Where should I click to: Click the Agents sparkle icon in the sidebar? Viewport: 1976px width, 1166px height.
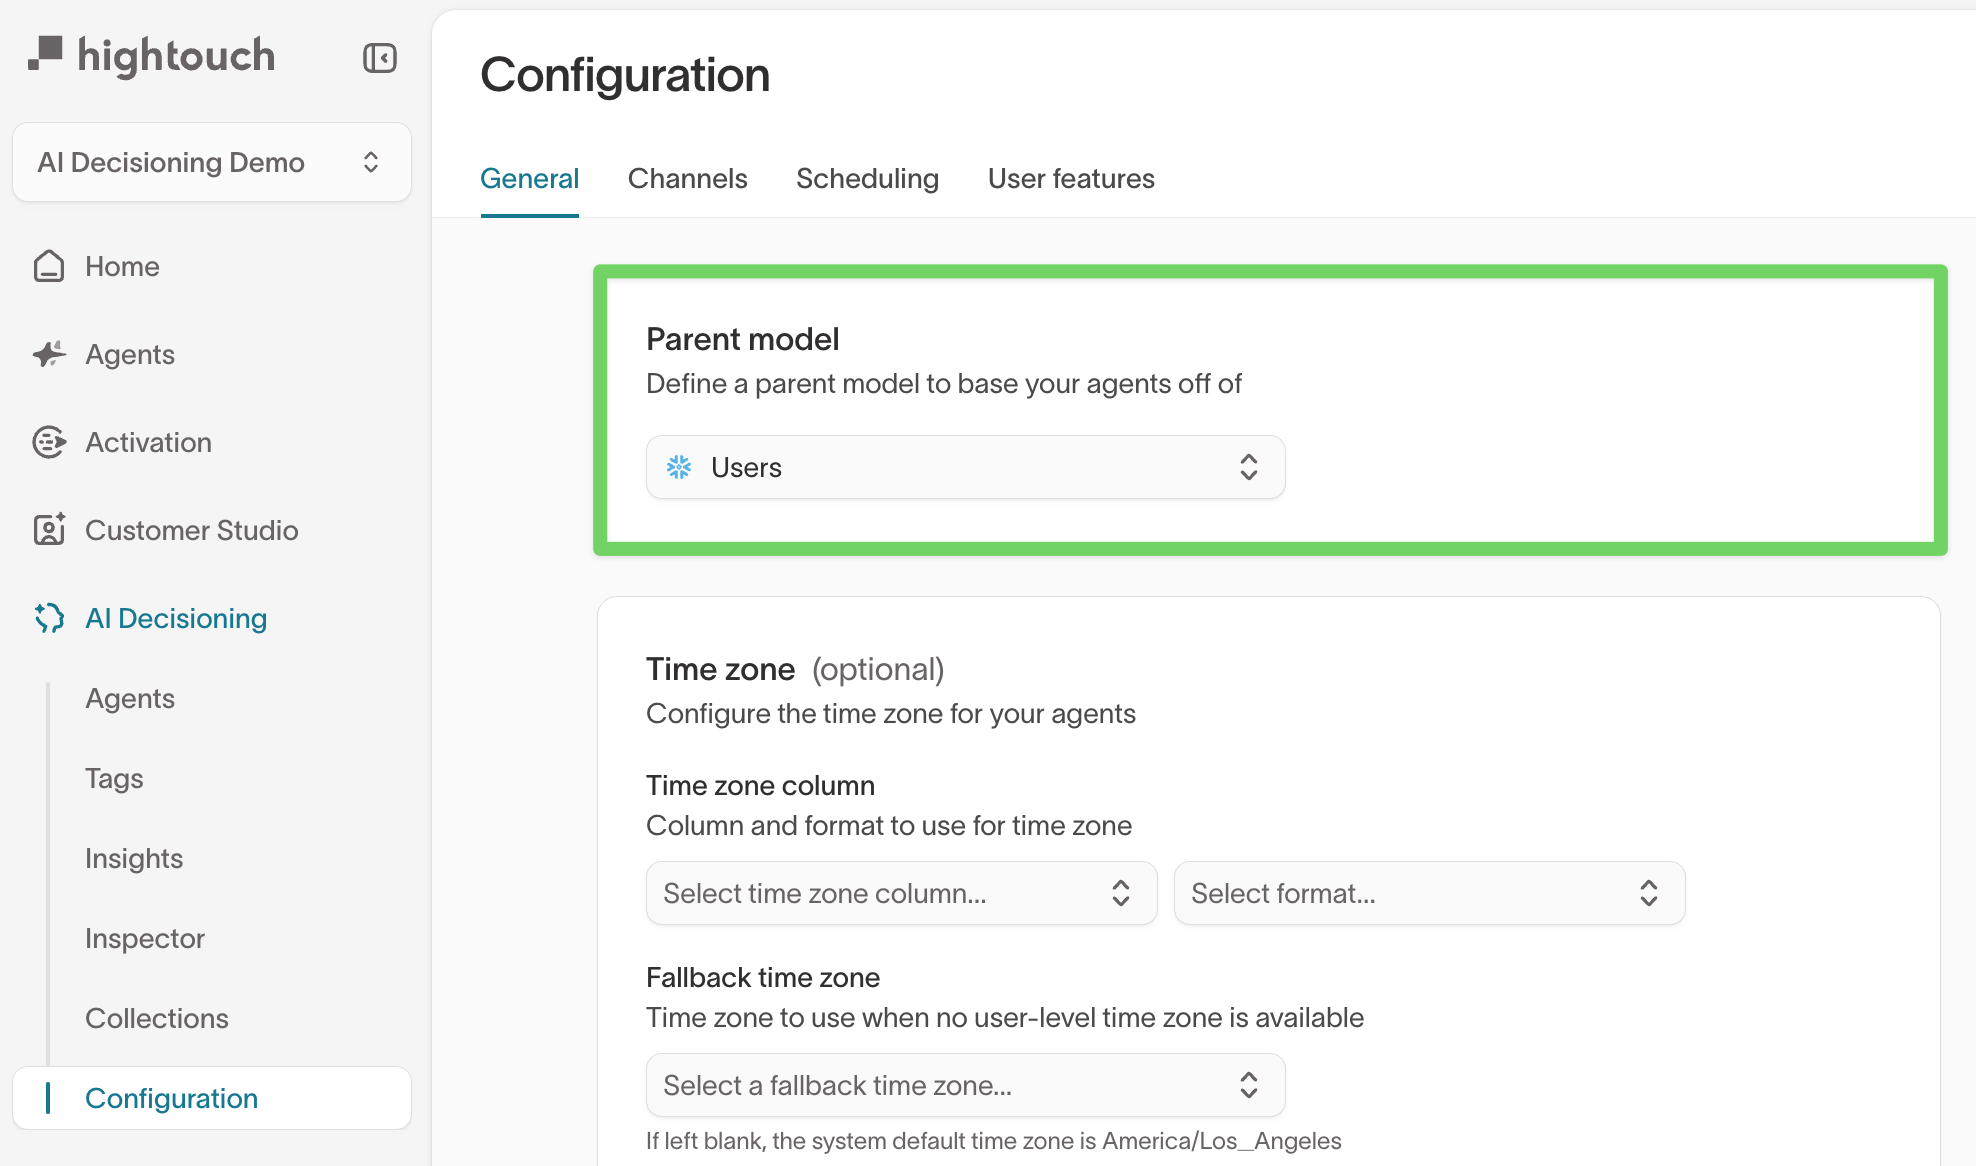click(x=49, y=354)
